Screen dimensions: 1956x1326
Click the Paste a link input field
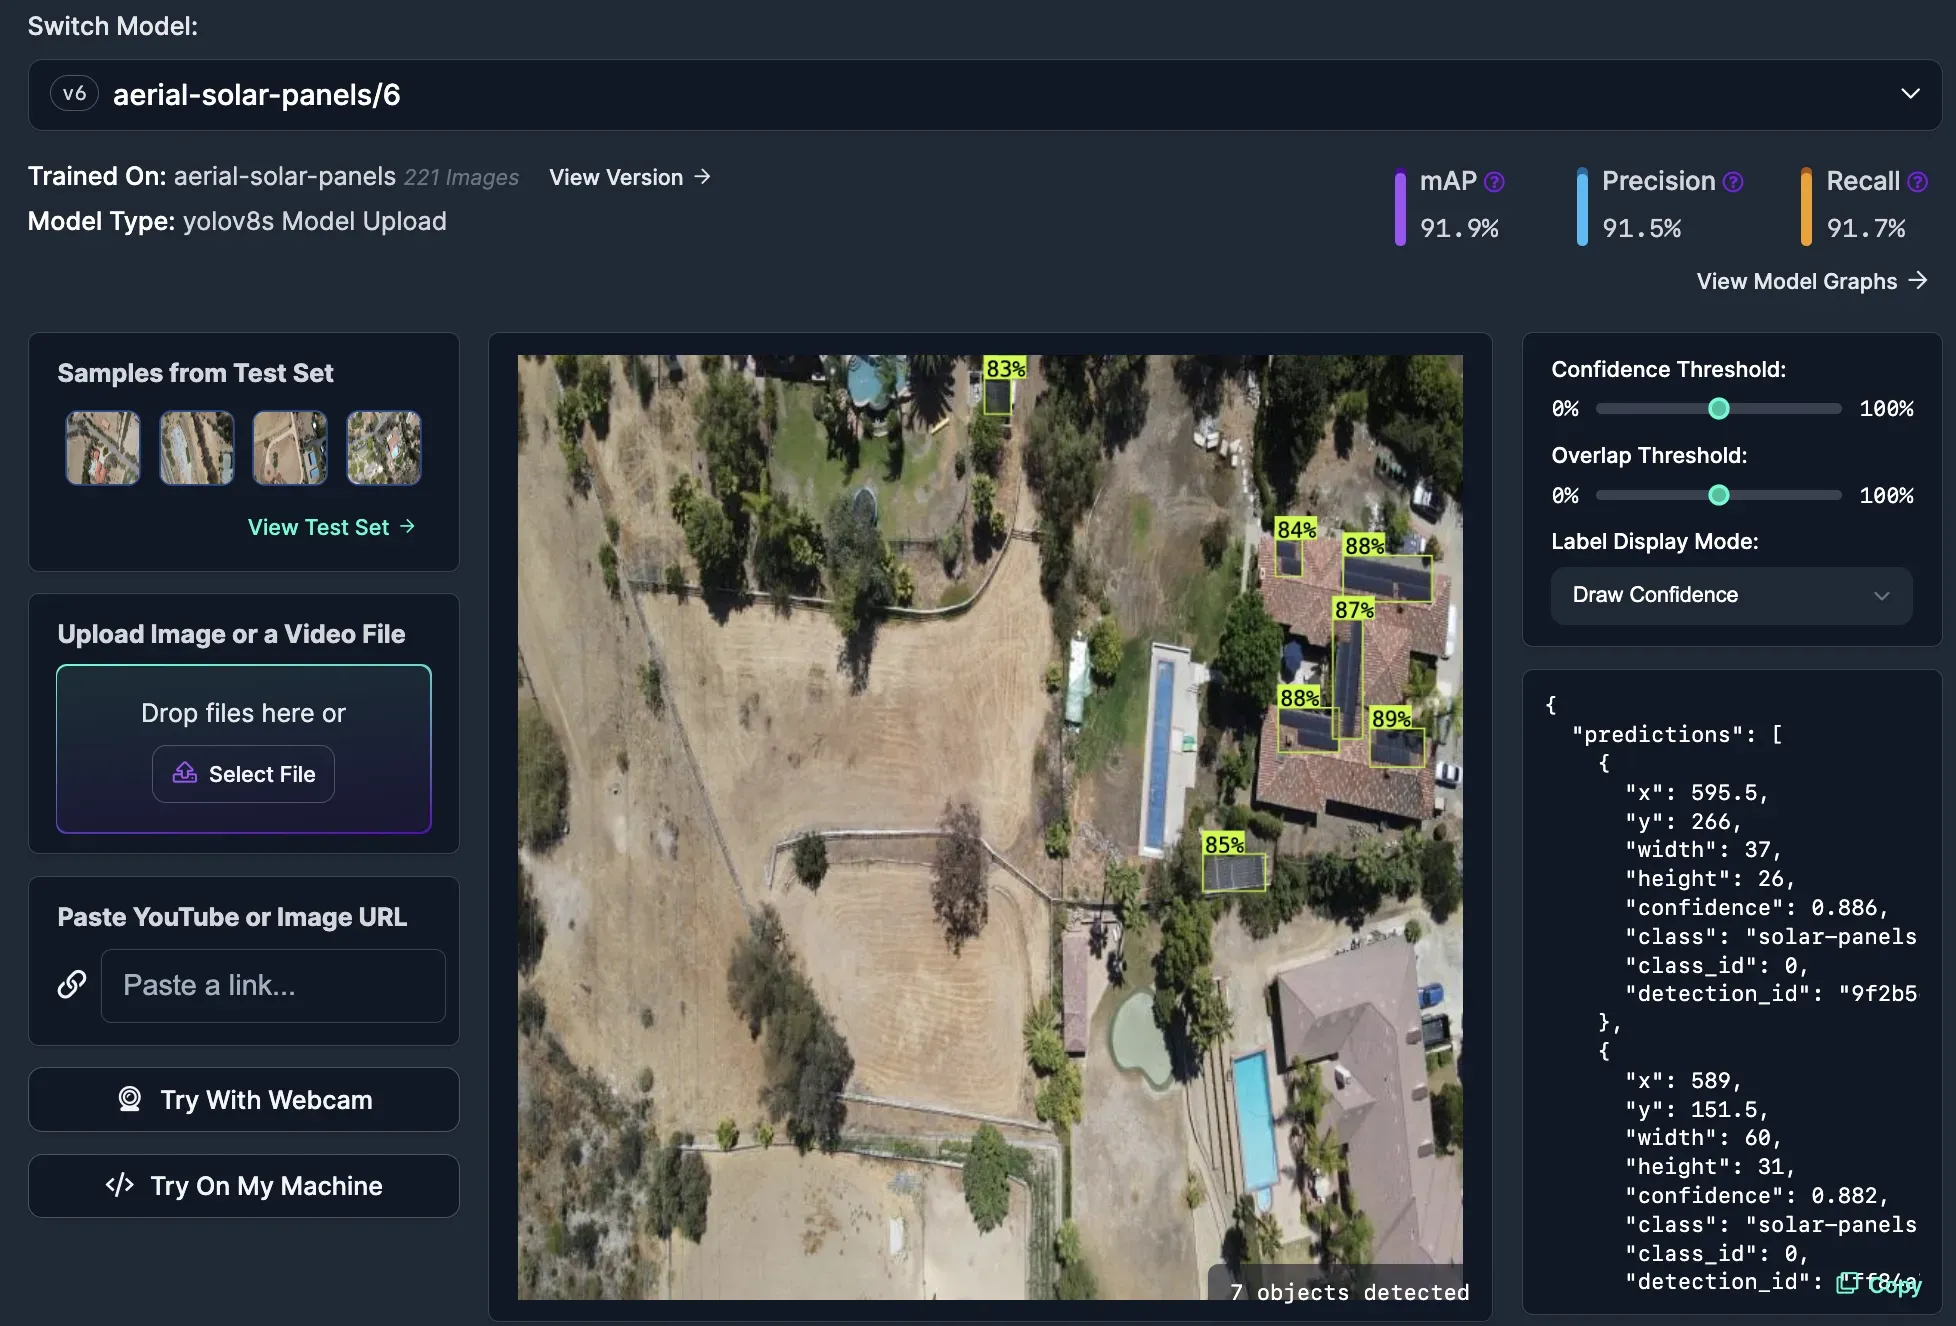tap(273, 985)
